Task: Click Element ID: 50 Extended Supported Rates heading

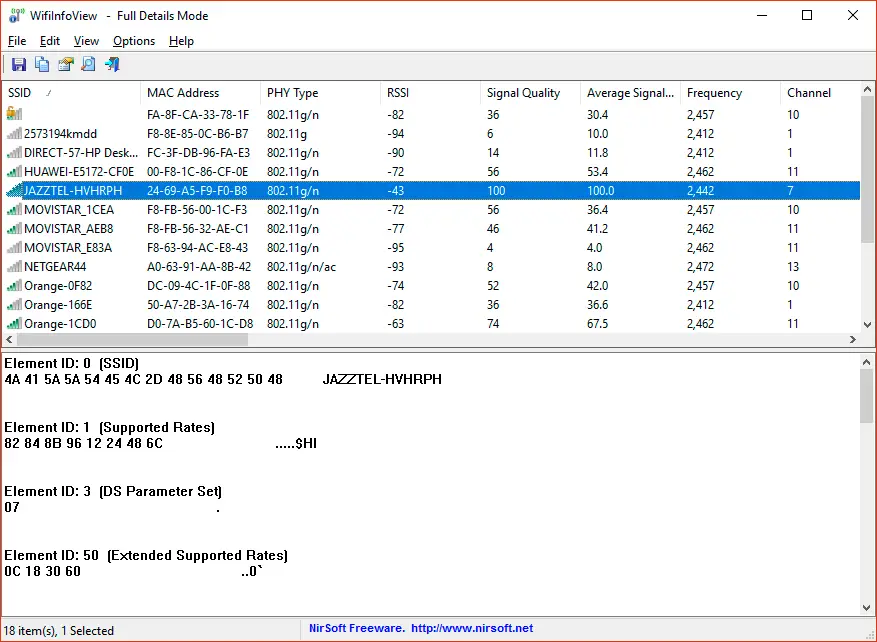Action: click(x=146, y=556)
